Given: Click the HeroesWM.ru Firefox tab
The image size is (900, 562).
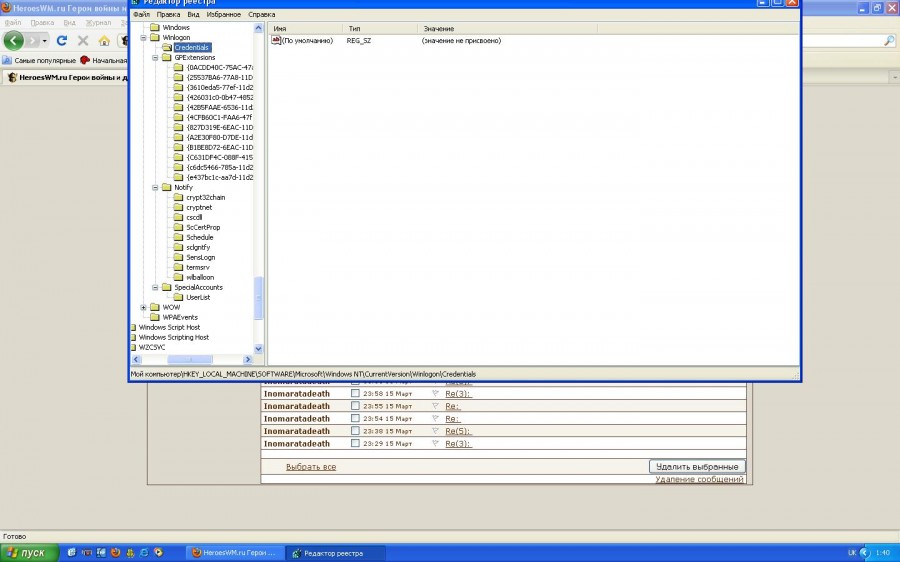Looking at the screenshot, I should point(67,77).
